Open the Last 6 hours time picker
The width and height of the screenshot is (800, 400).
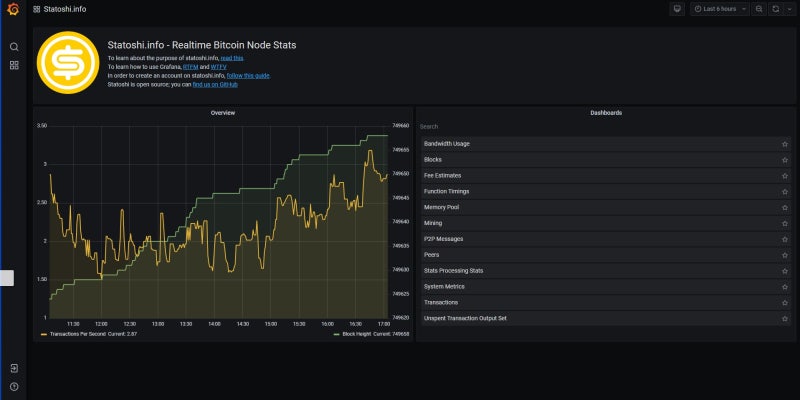(x=720, y=9)
